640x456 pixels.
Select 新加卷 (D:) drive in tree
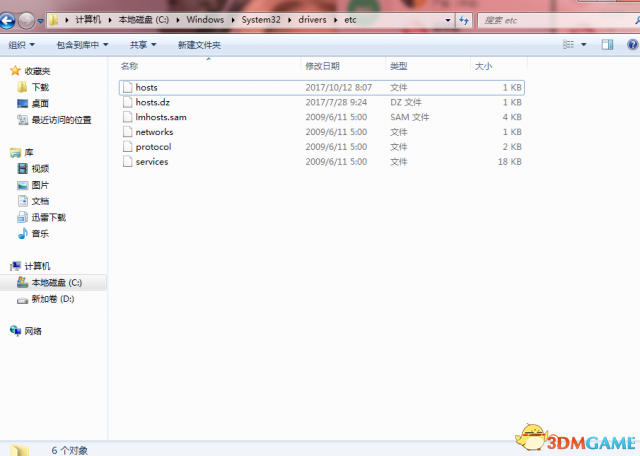click(x=52, y=299)
